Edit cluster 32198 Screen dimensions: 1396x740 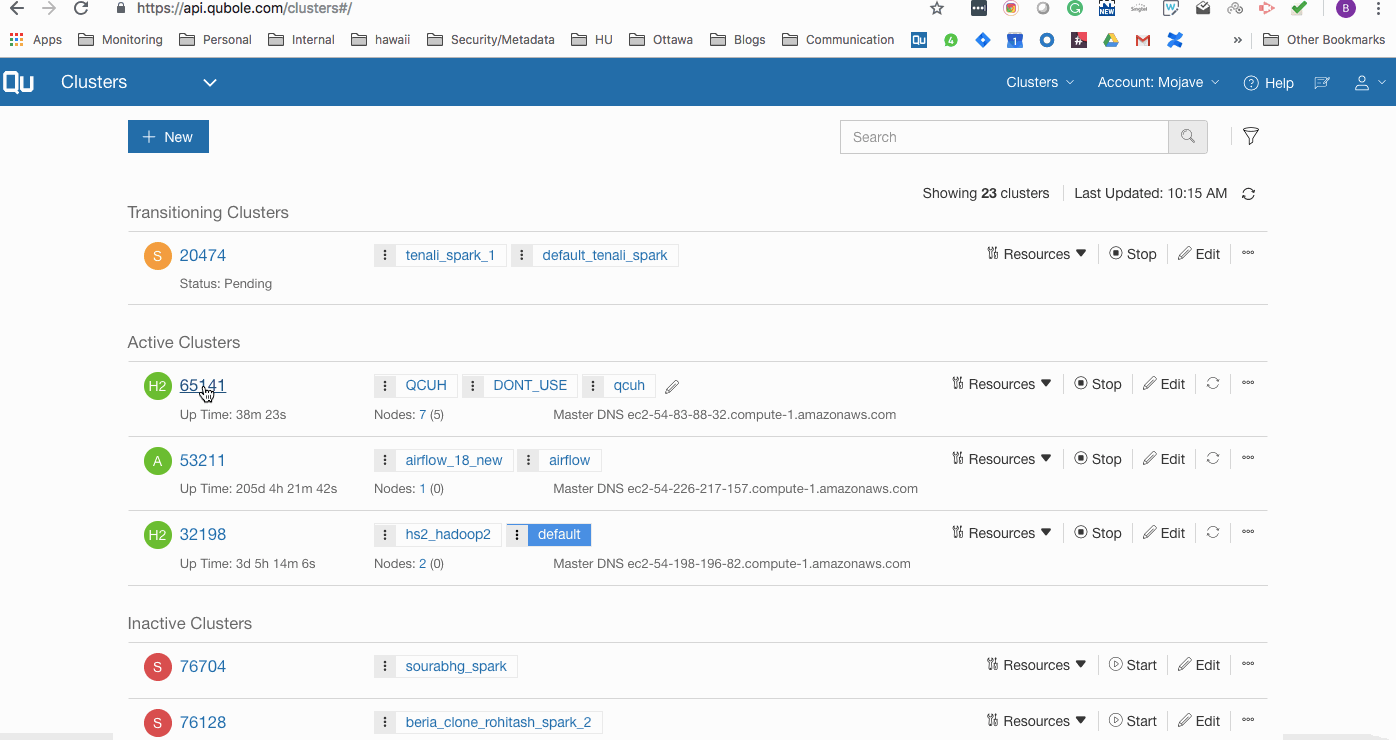[1164, 533]
